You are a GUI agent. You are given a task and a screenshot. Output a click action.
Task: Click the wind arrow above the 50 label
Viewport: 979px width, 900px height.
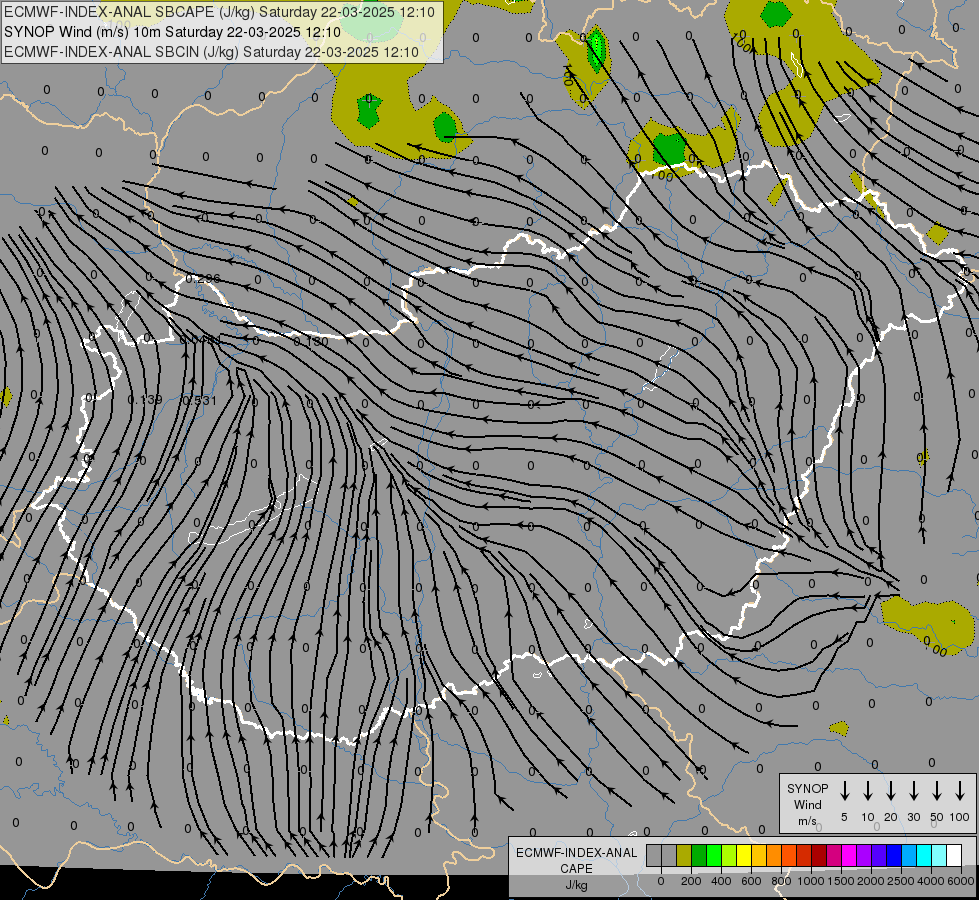(937, 791)
